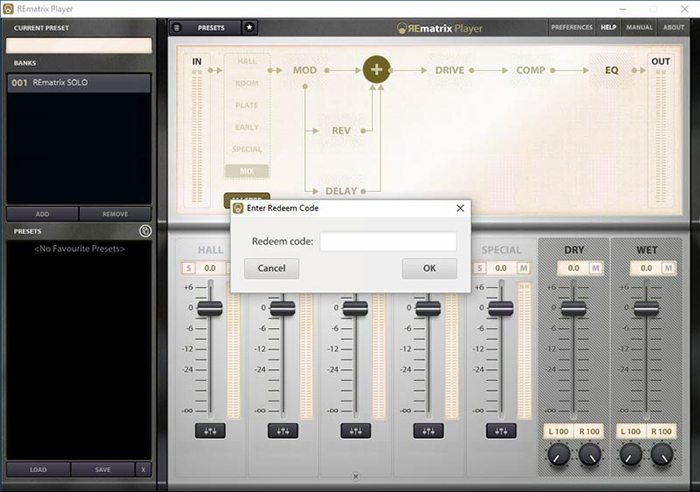Image resolution: width=700 pixels, height=492 pixels.
Task: Click the DRY channel fader handle
Action: point(574,308)
